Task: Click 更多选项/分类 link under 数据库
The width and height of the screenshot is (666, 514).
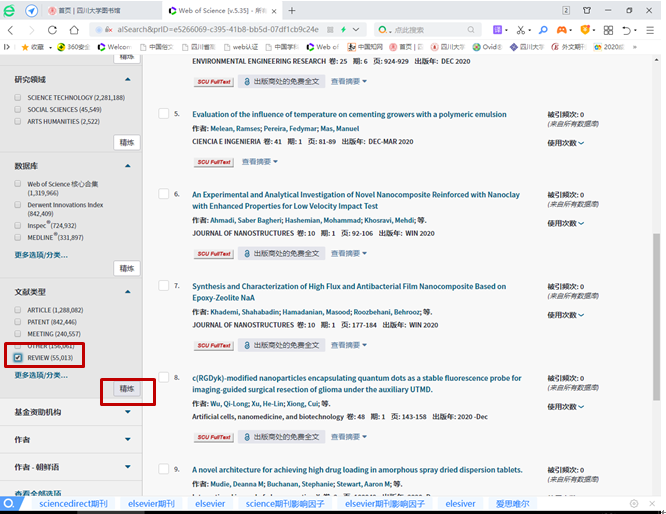Action: [41, 255]
